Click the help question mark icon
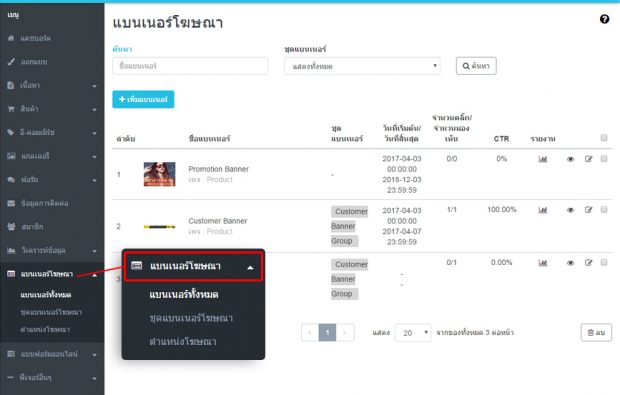 click(604, 19)
